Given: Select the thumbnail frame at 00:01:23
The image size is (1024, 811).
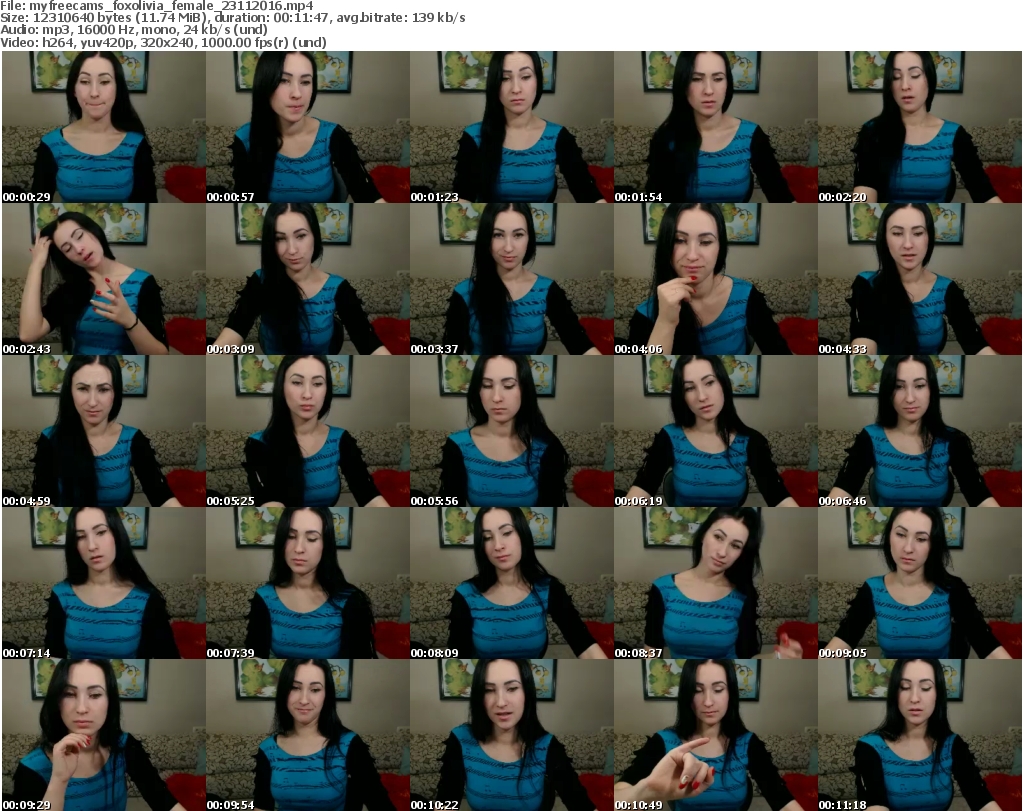Looking at the screenshot, I should click(511, 127).
